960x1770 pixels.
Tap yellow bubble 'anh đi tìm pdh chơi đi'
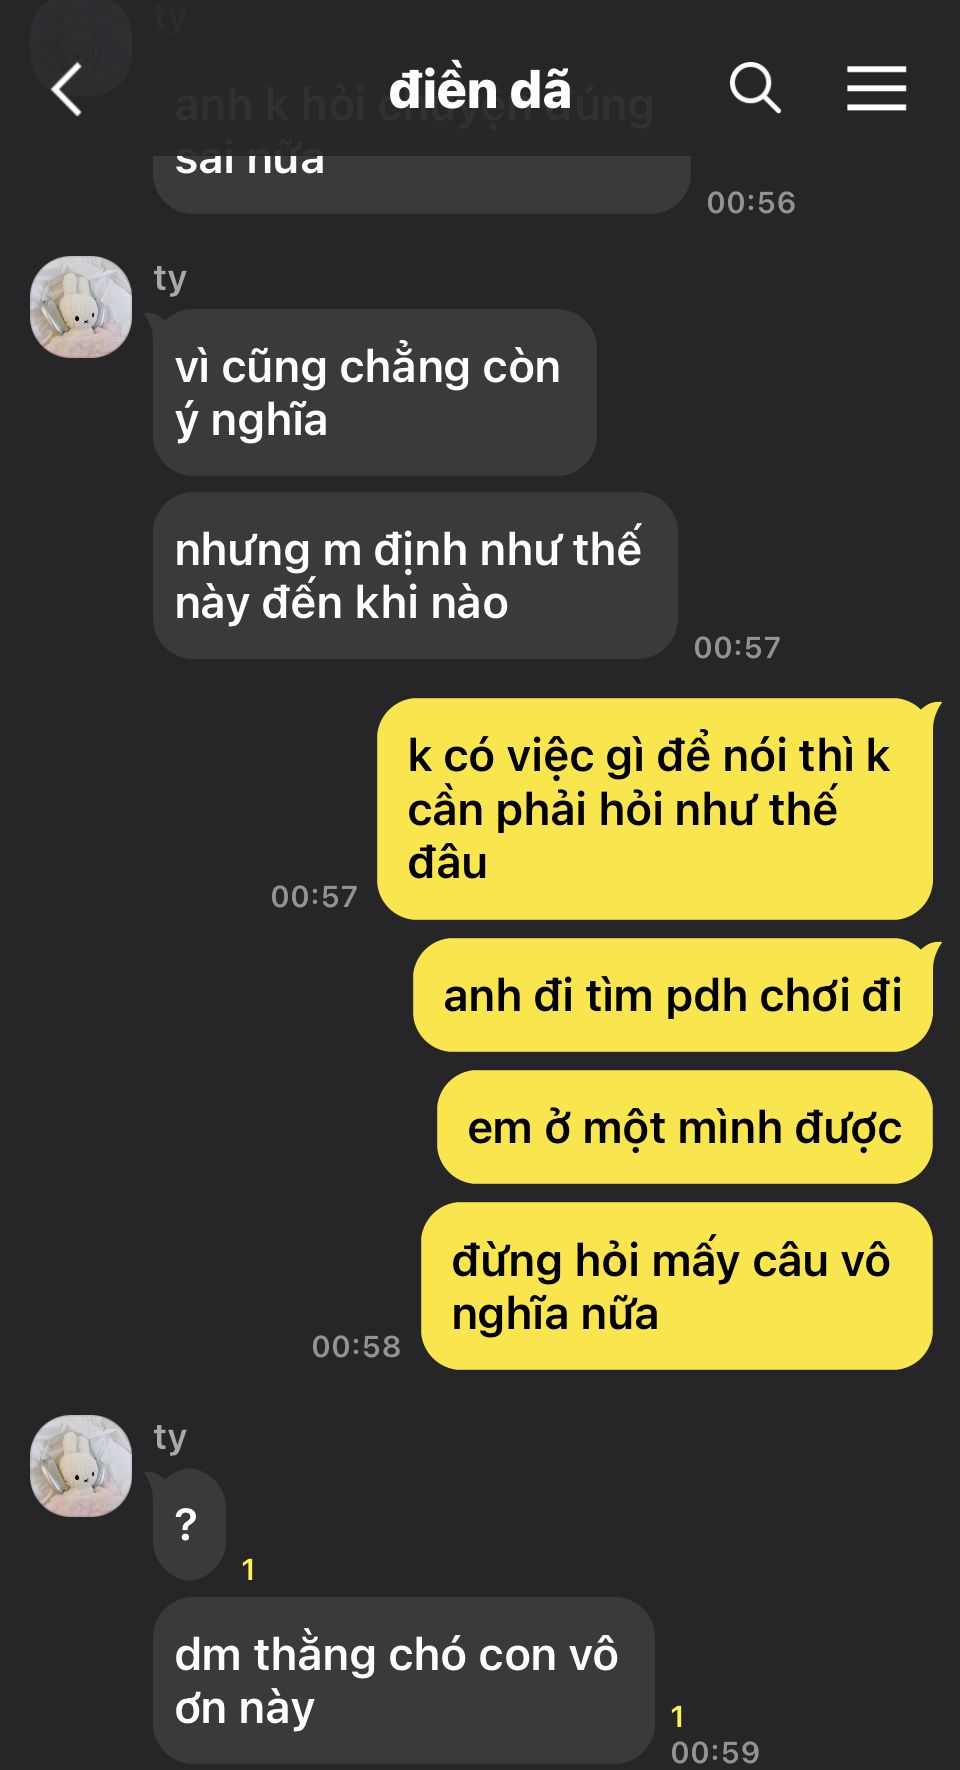[x=673, y=995]
